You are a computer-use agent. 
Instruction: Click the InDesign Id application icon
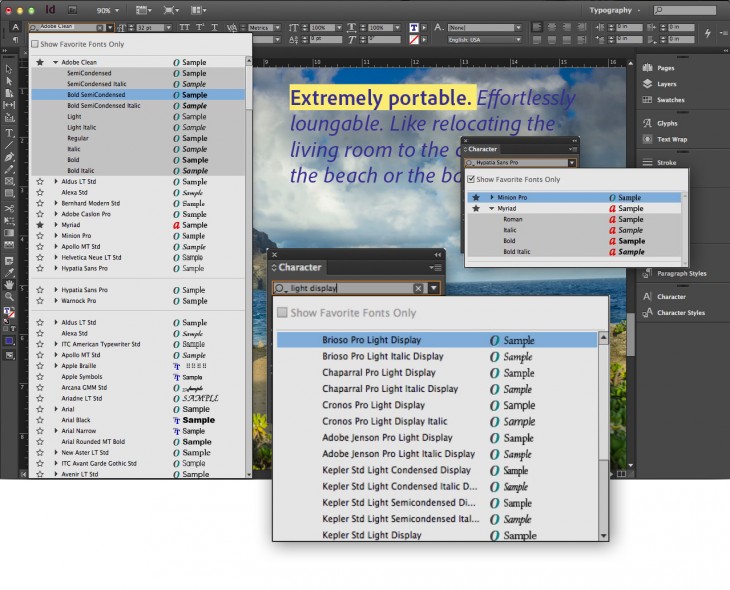pyautogui.click(x=50, y=10)
